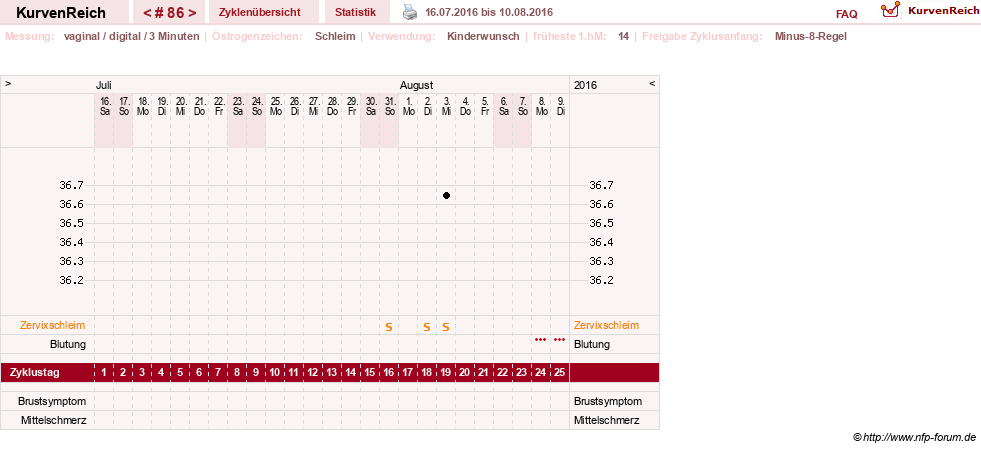Click the left Mittelschmerz row label
981x449 pixels.
pos(53,420)
